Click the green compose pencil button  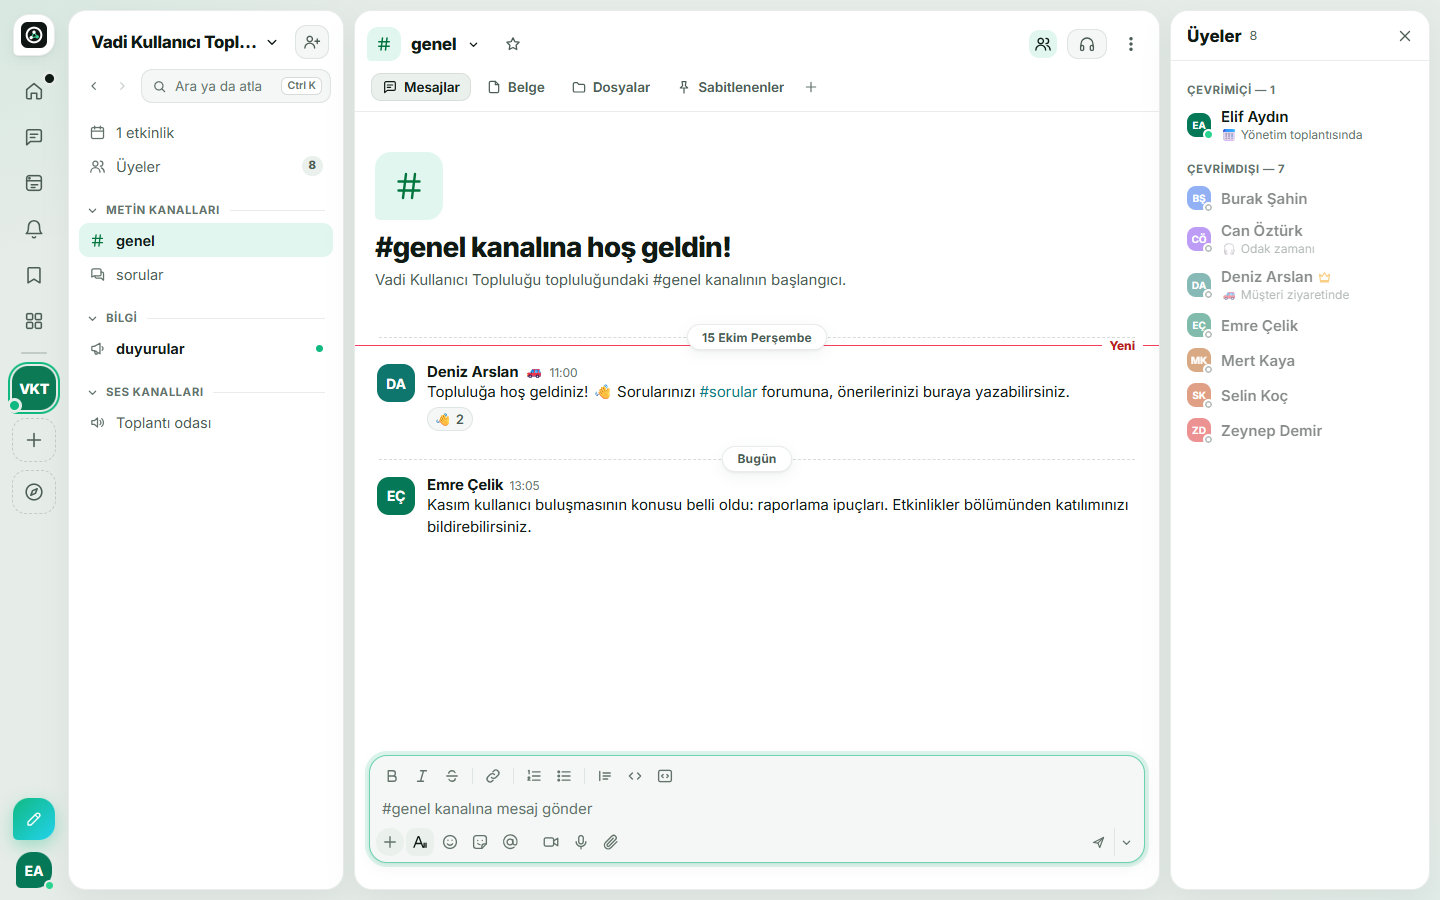pos(34,819)
